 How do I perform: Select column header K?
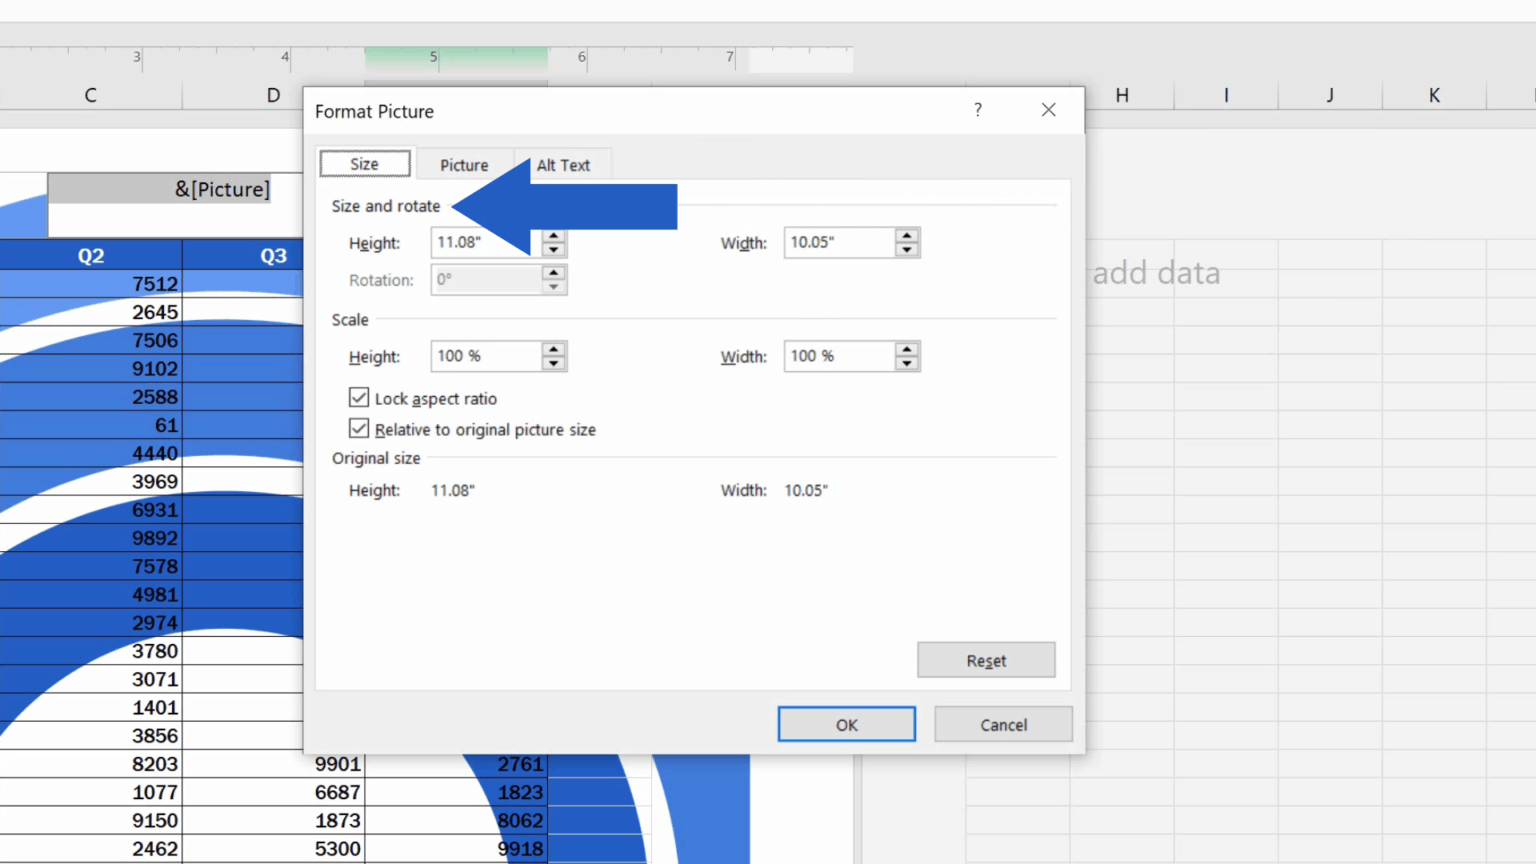pyautogui.click(x=1433, y=95)
